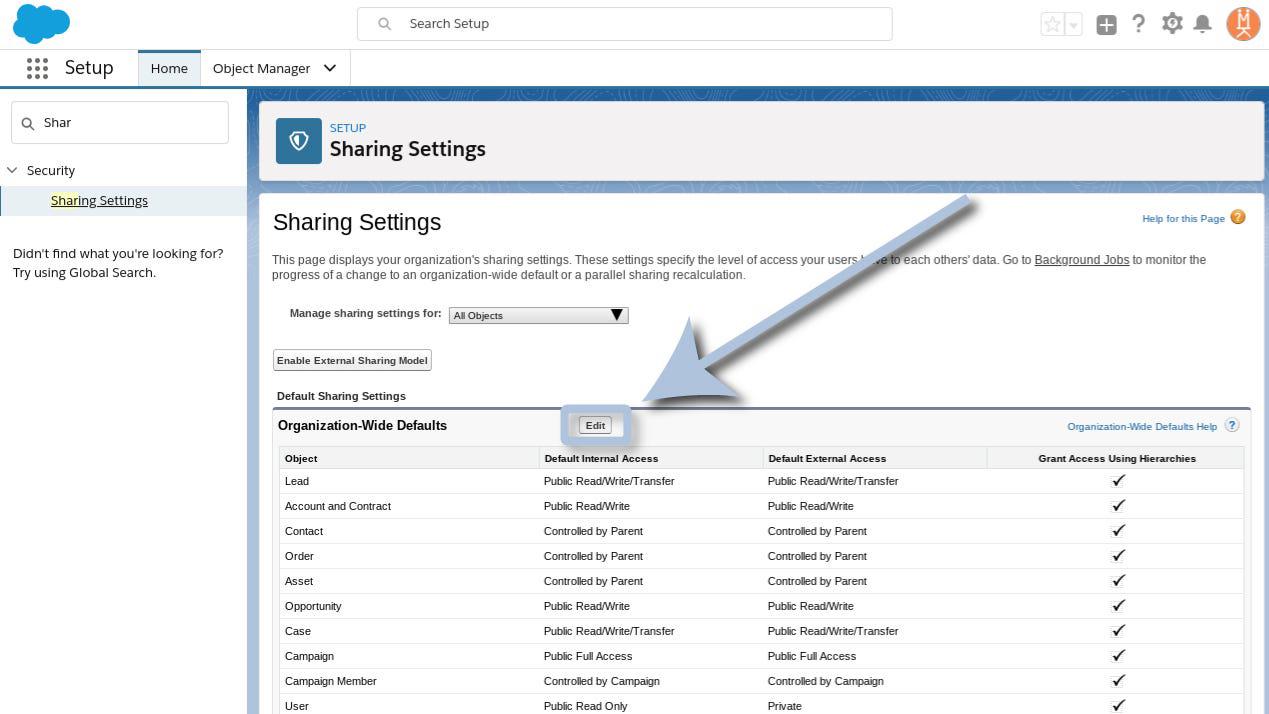Click the Organization-Wide Defaults help icon
1269x714 pixels.
tap(1232, 425)
